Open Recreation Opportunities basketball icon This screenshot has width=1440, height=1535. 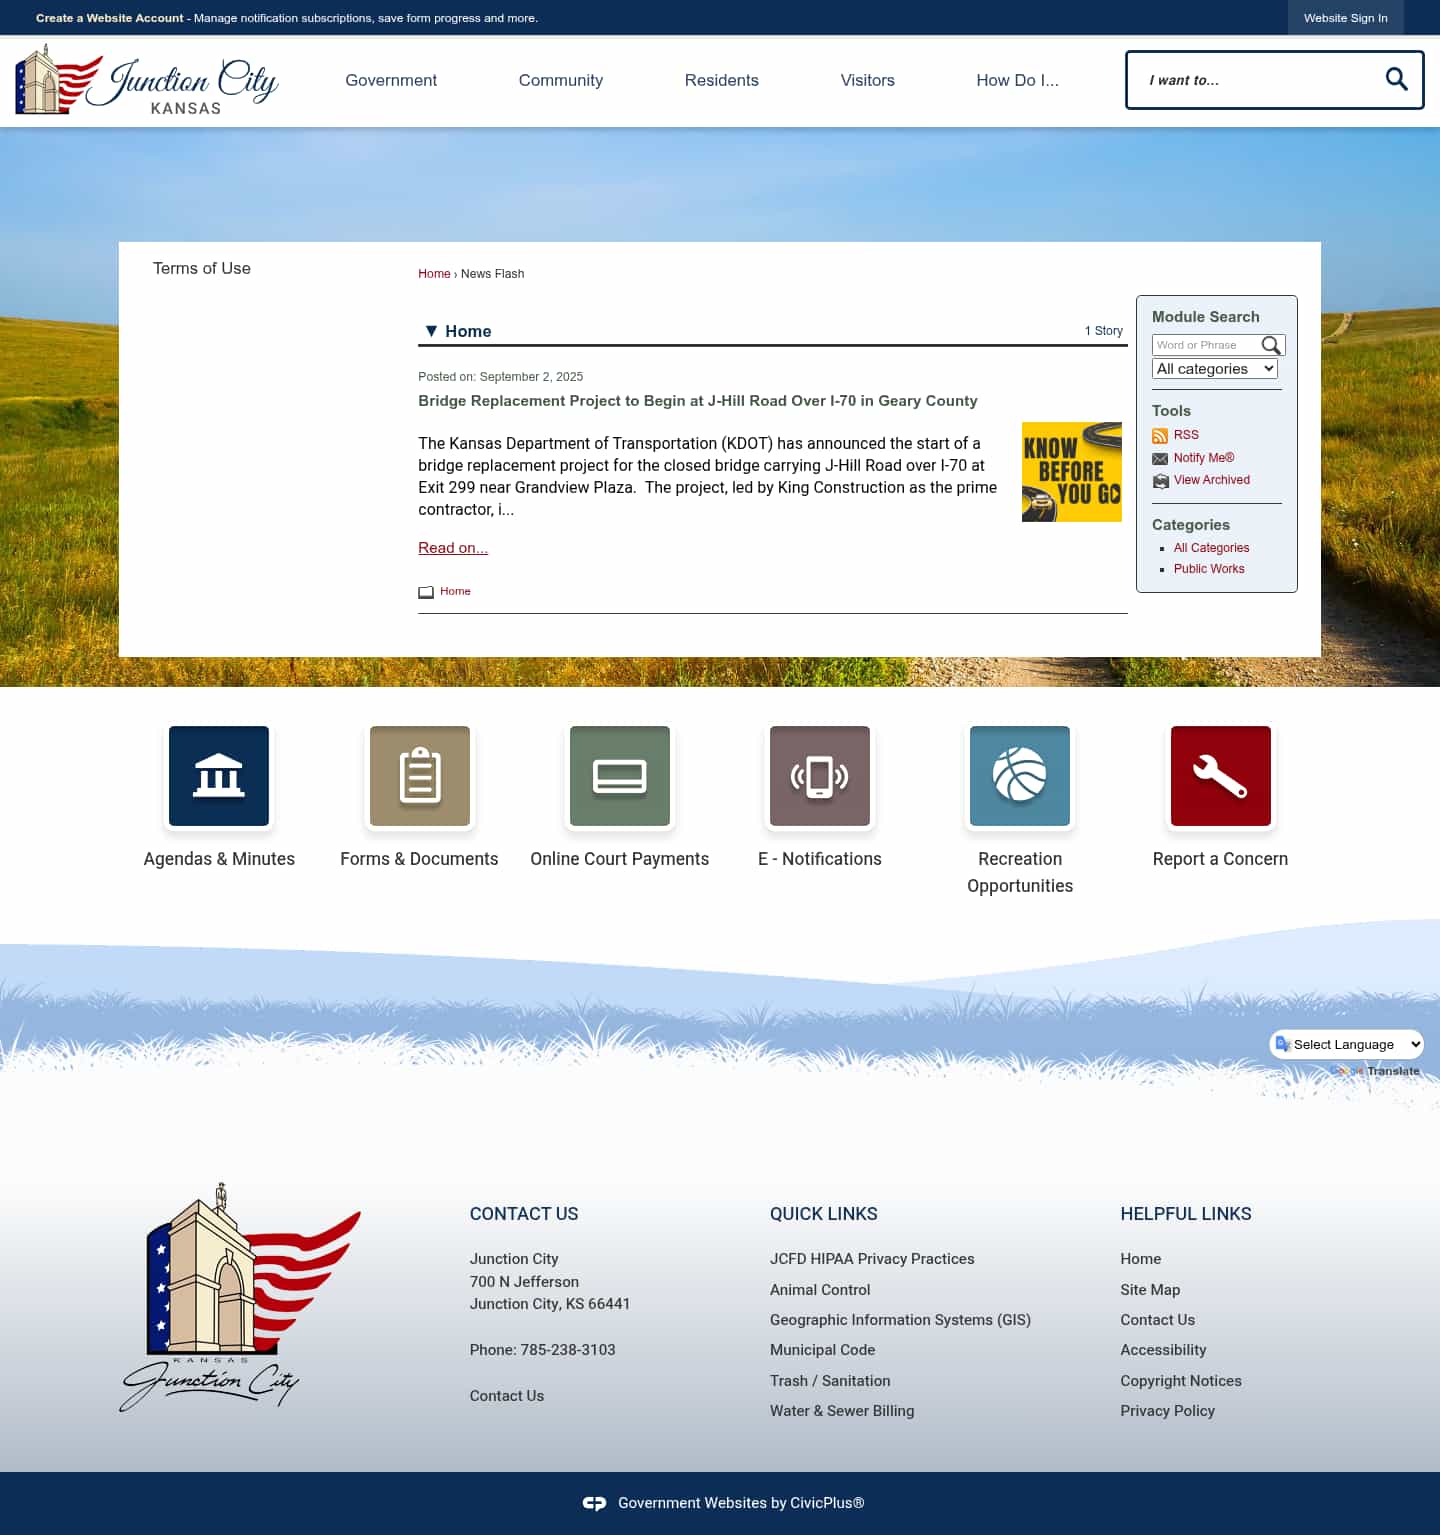coord(1019,776)
